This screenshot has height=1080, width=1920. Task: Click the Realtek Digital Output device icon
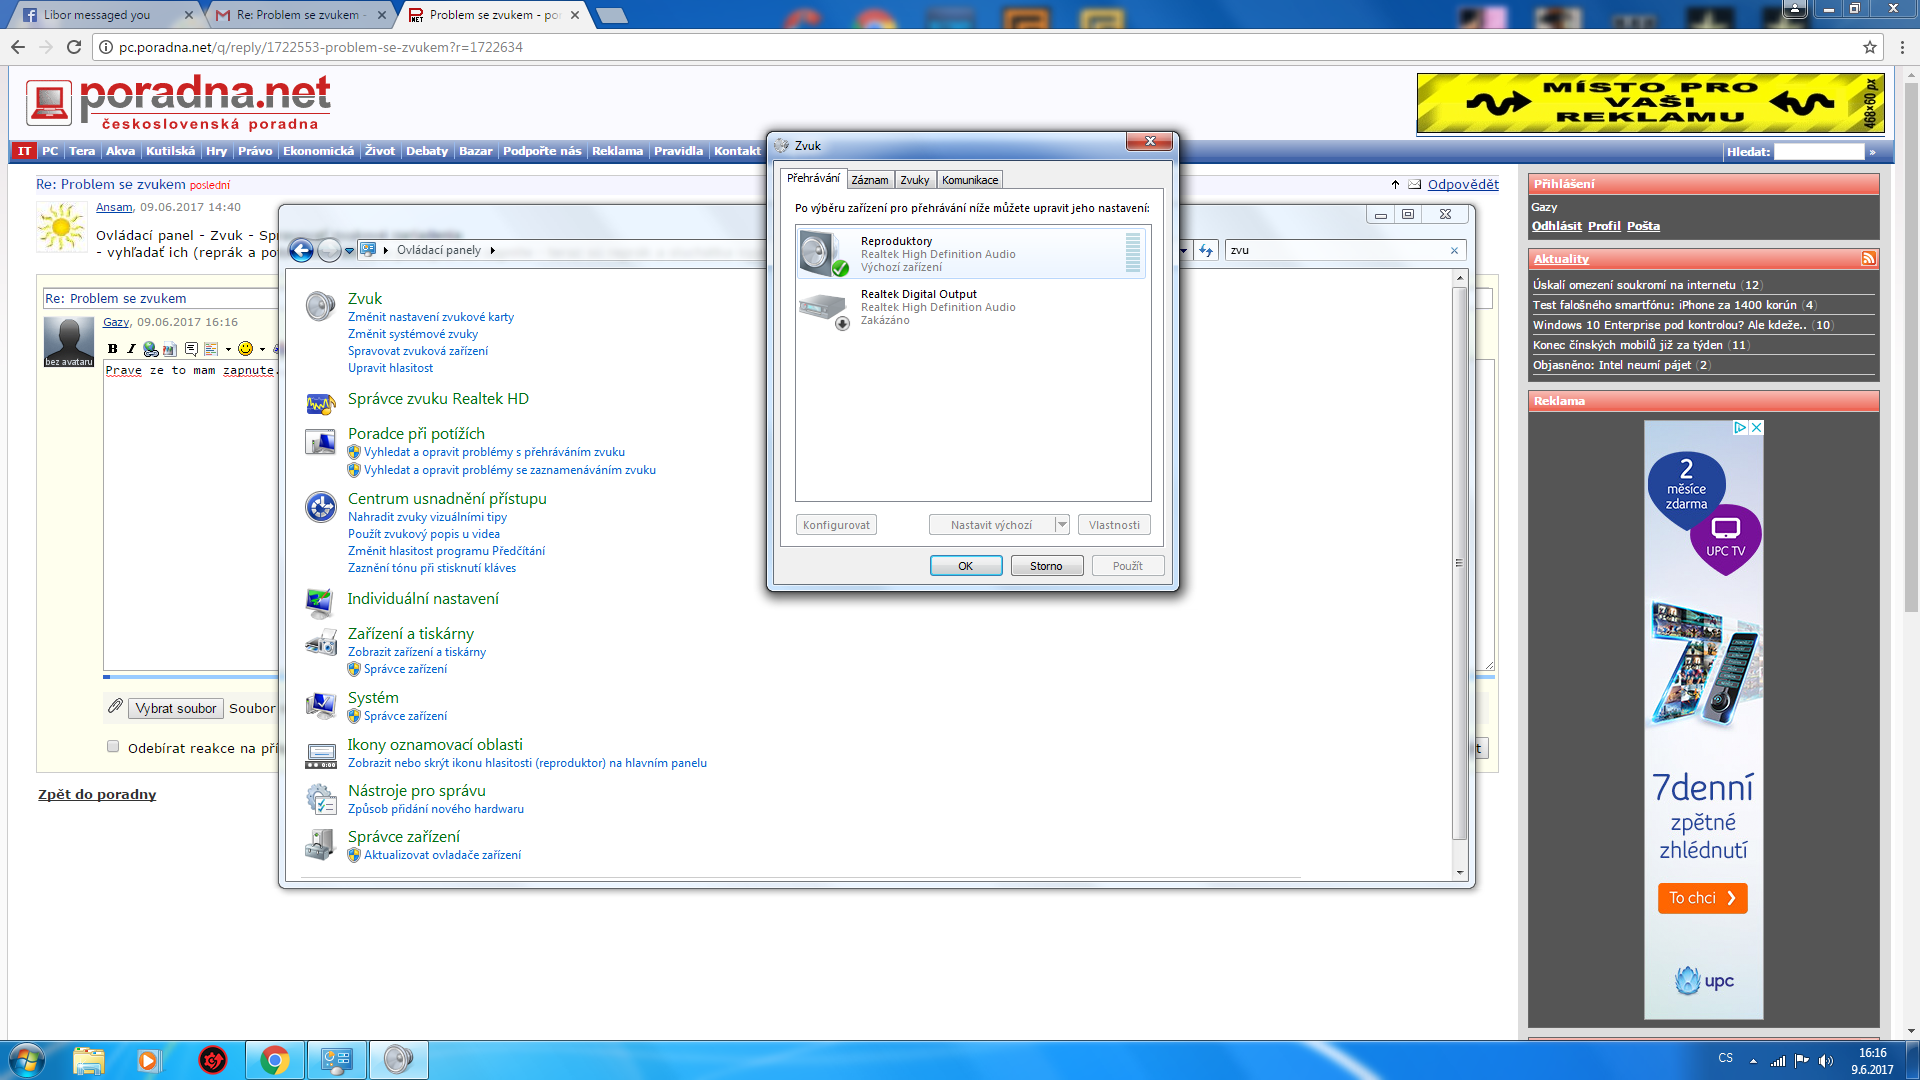point(824,308)
